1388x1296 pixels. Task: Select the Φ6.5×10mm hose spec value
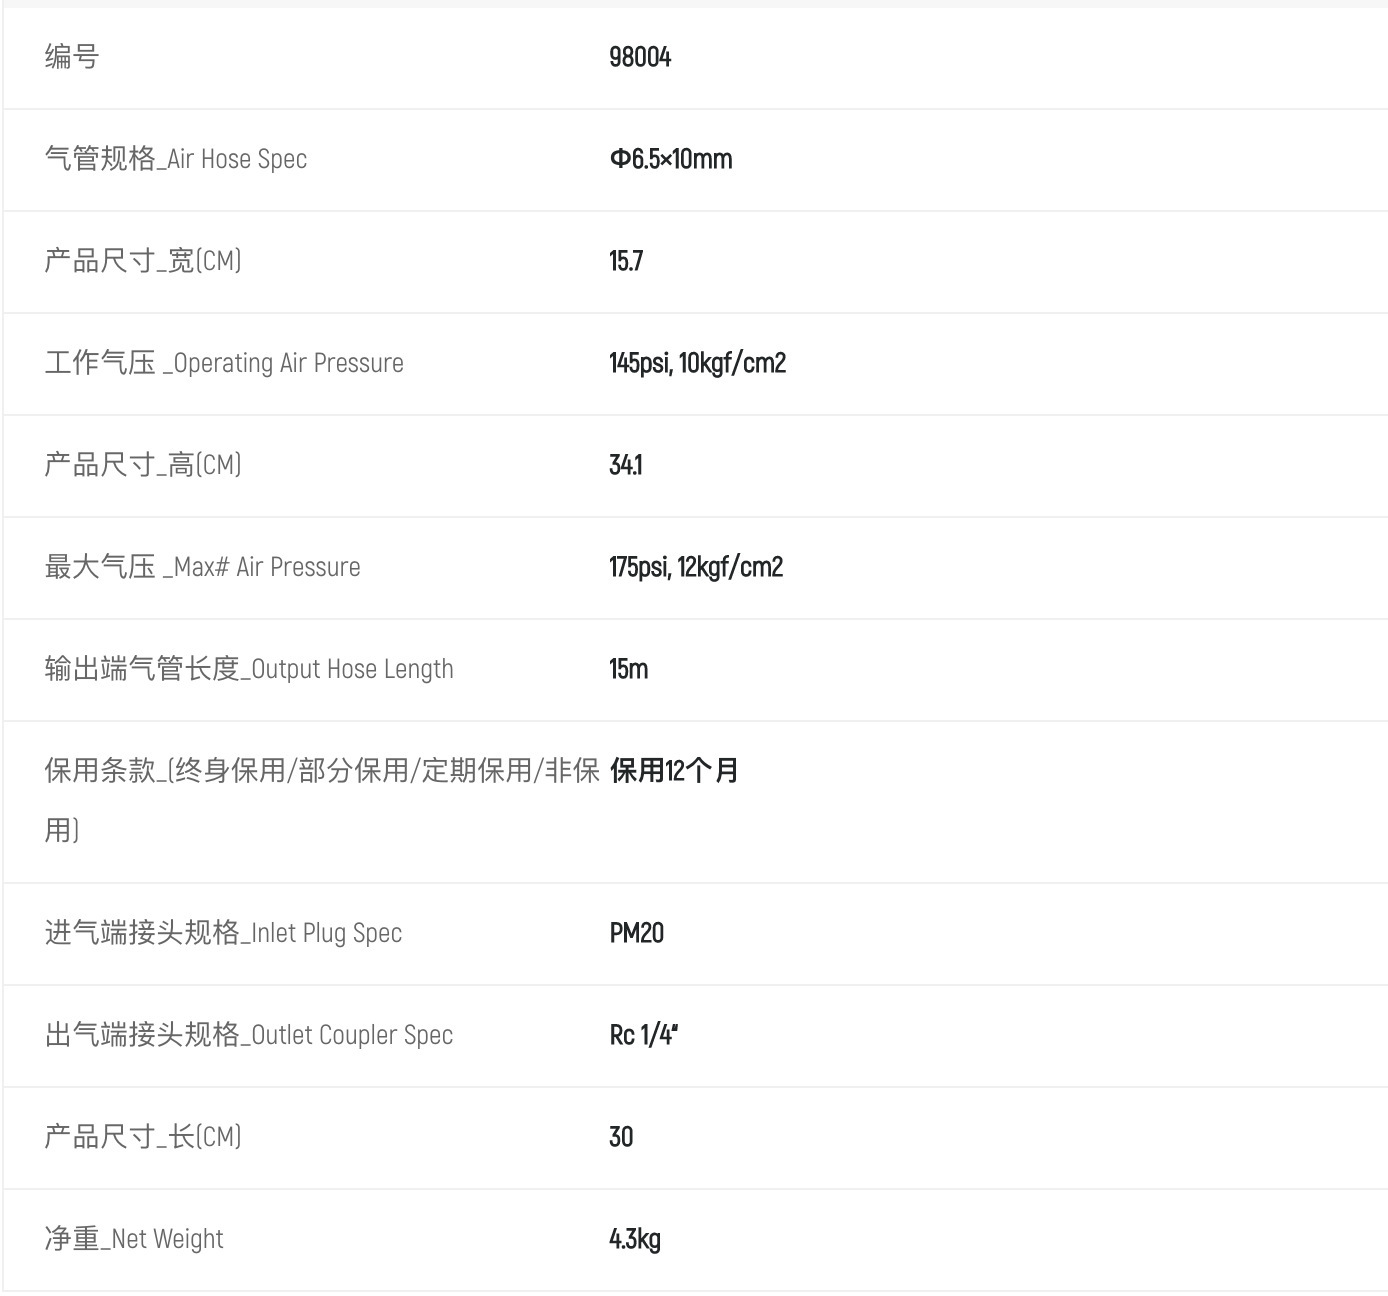[671, 159]
